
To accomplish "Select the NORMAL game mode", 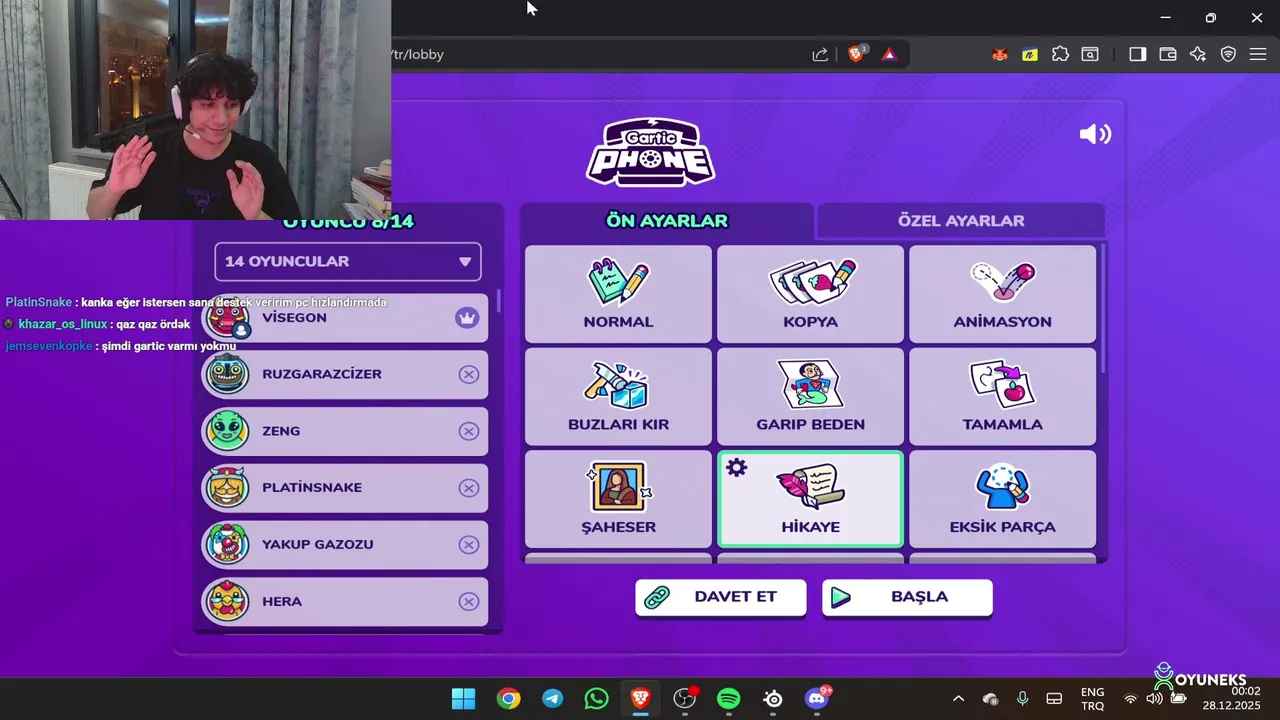I will tap(618, 294).
